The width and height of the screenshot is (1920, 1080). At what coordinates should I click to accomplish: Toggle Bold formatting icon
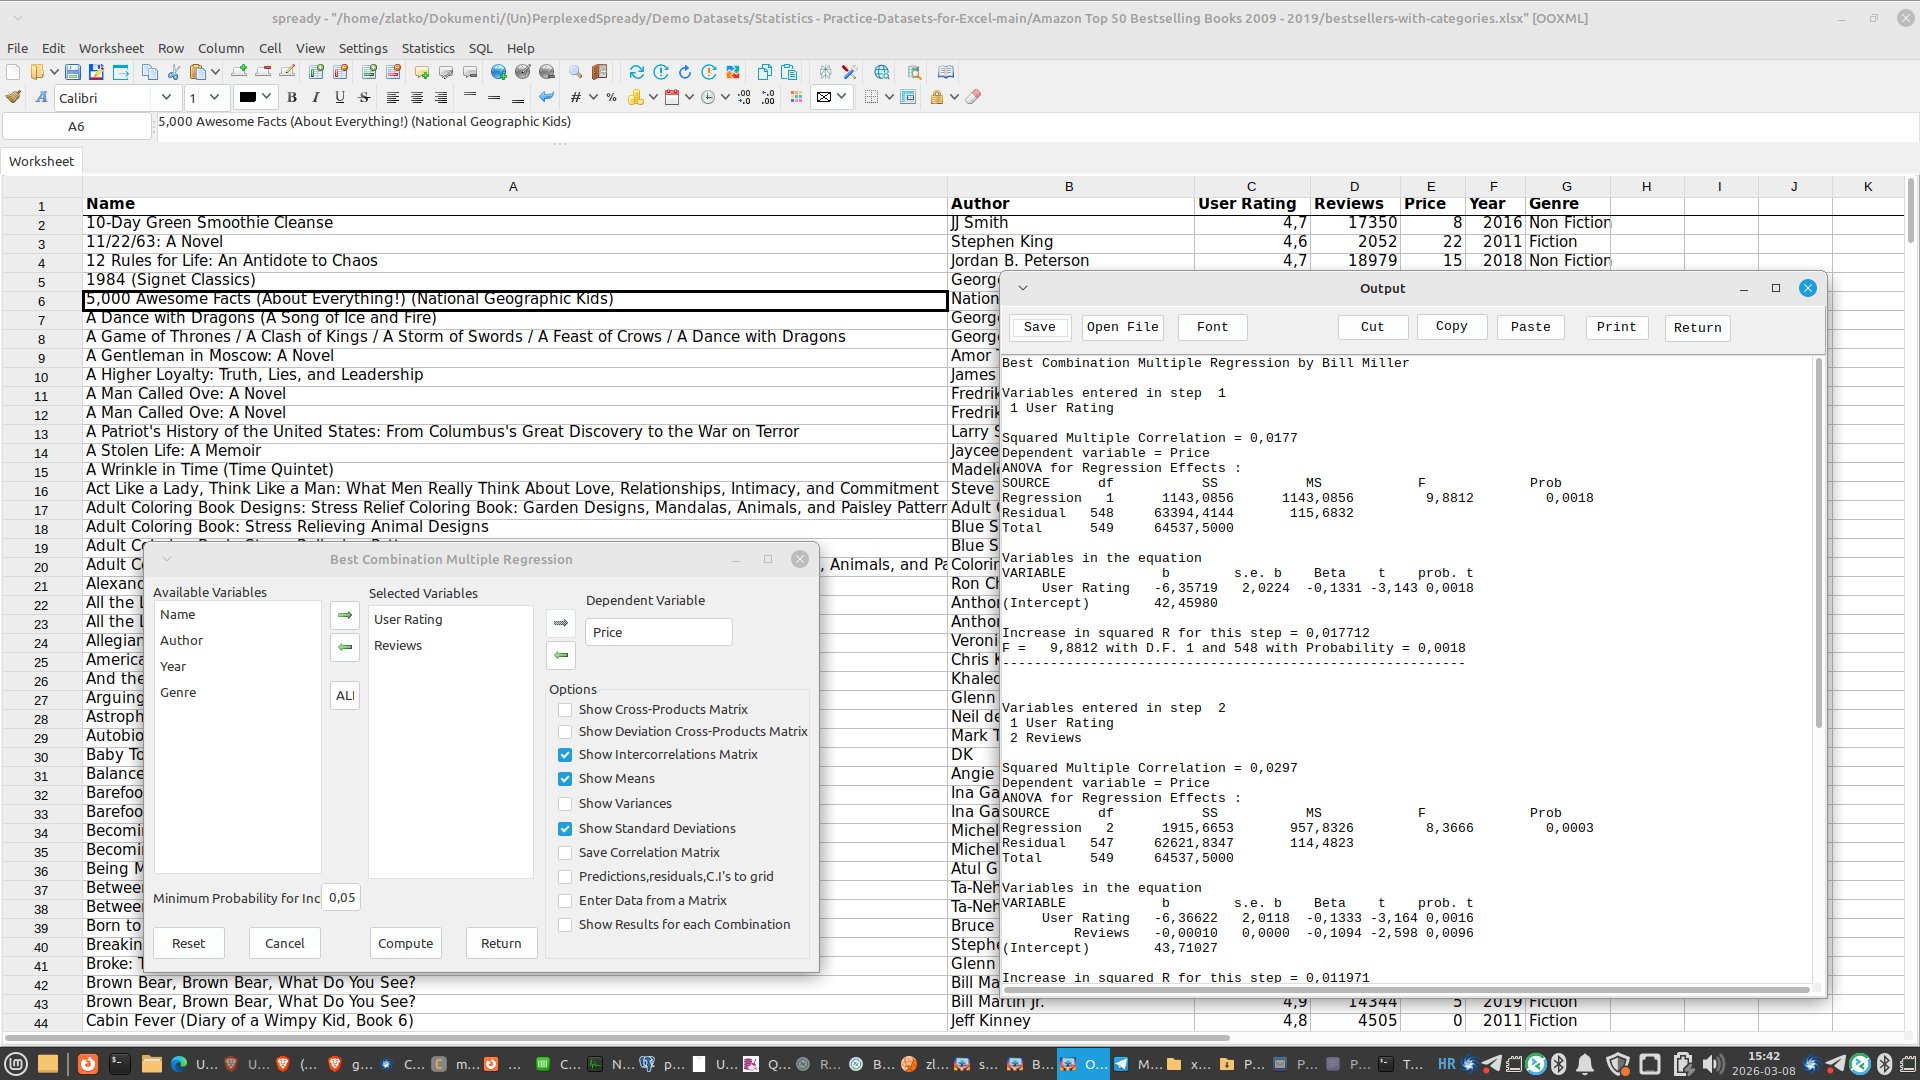coord(292,97)
